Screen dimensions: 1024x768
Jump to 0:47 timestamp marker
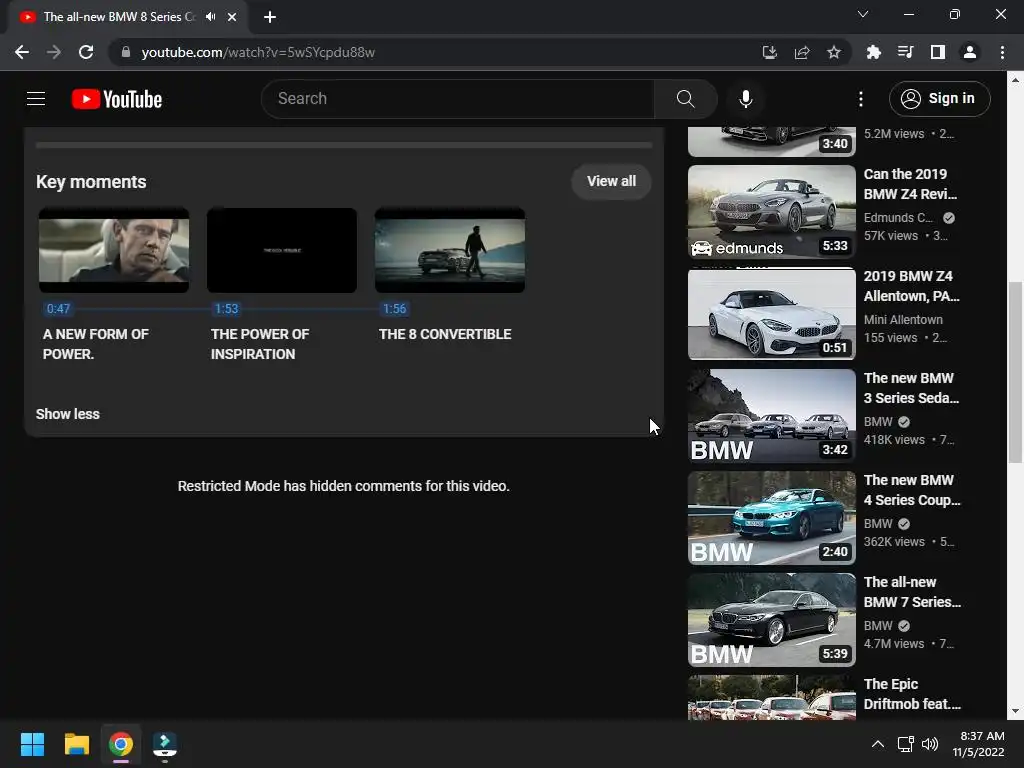tap(58, 309)
